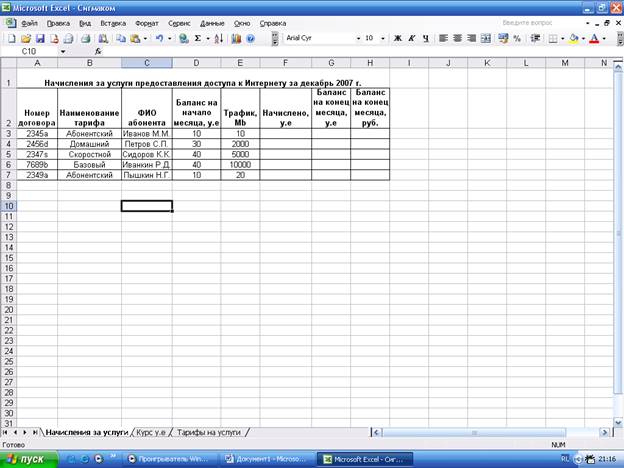Open the font size dropdown

coord(382,38)
